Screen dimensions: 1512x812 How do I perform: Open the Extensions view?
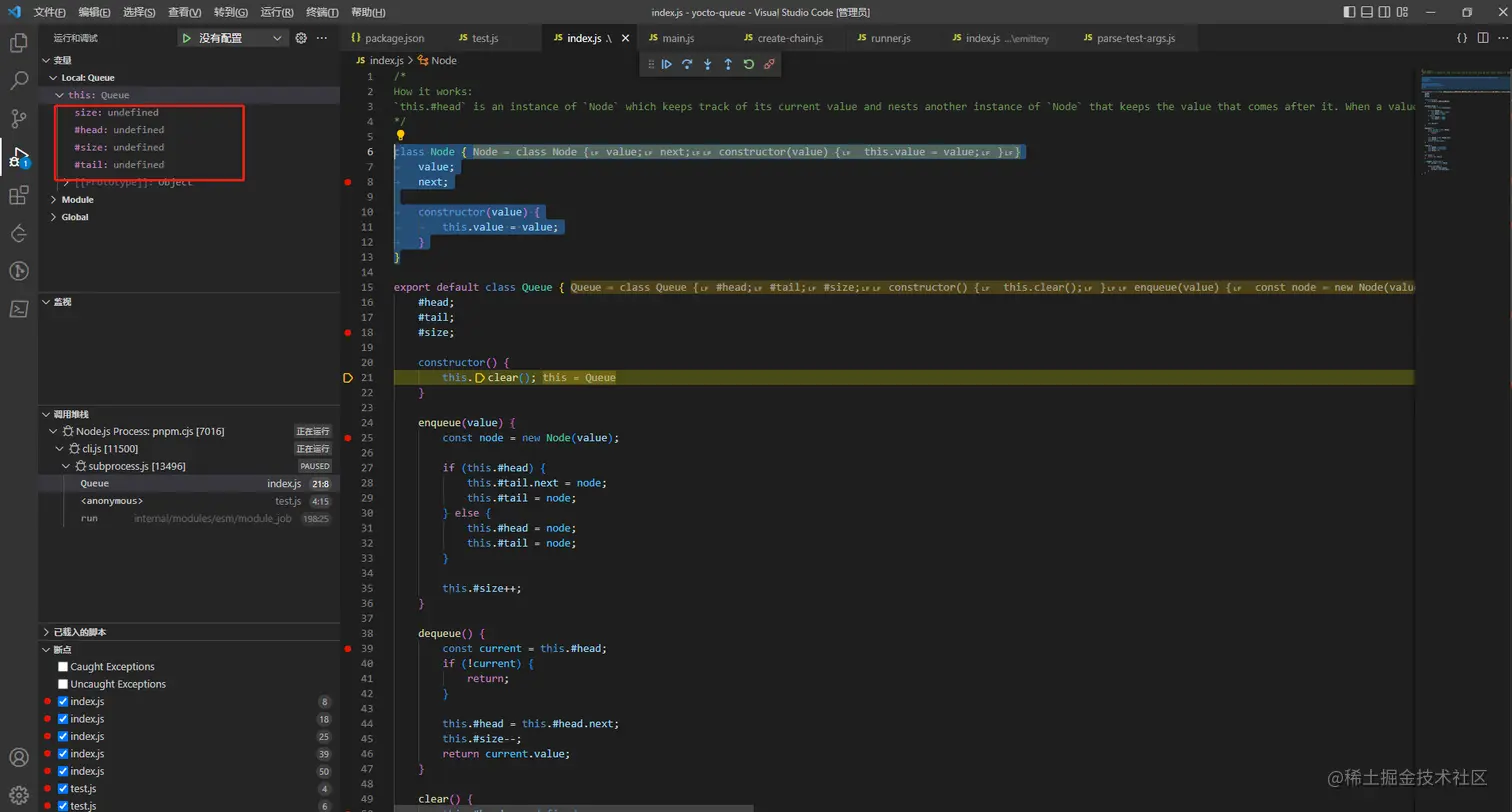point(18,195)
